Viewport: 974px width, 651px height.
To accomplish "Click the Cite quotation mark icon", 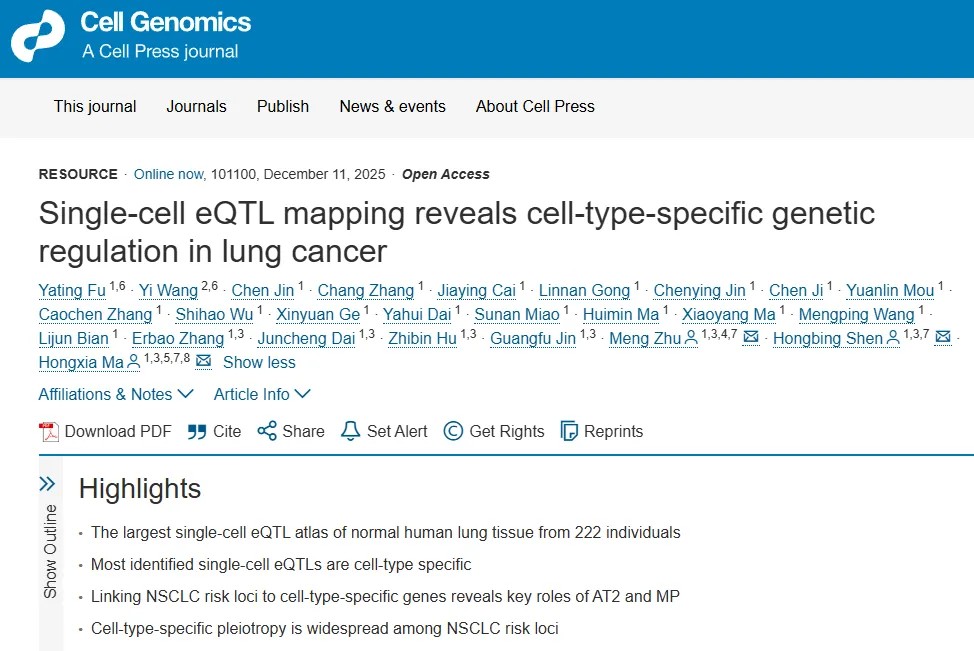I will click(x=197, y=432).
